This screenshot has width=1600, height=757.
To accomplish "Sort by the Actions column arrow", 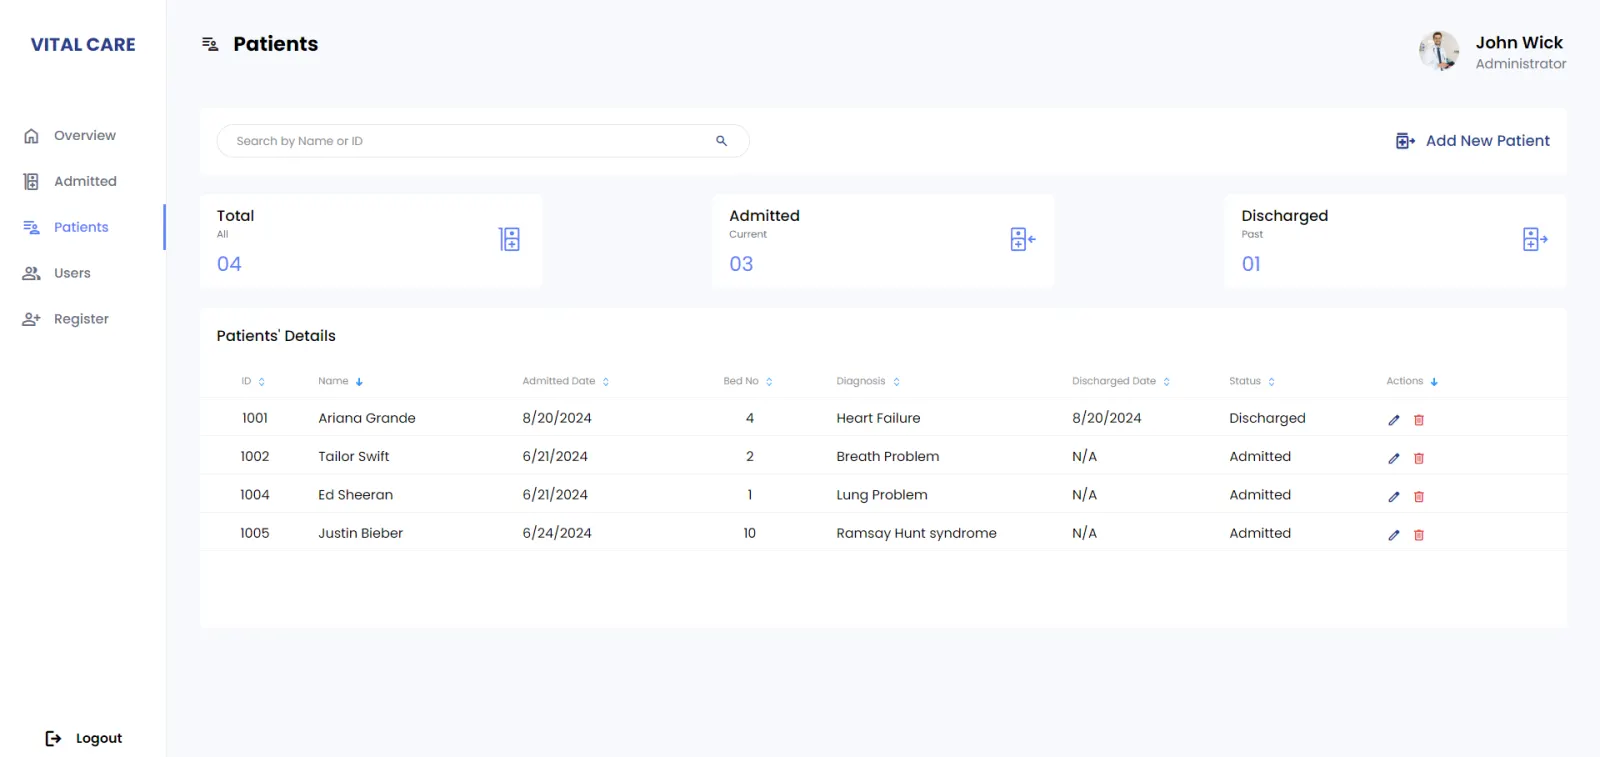I will (x=1434, y=382).
